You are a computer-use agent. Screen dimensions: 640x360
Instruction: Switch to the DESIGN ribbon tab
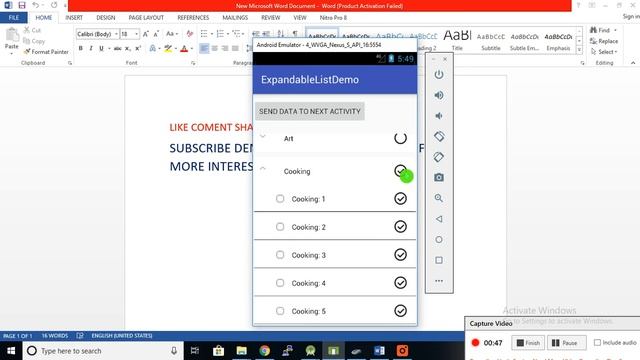(x=106, y=18)
